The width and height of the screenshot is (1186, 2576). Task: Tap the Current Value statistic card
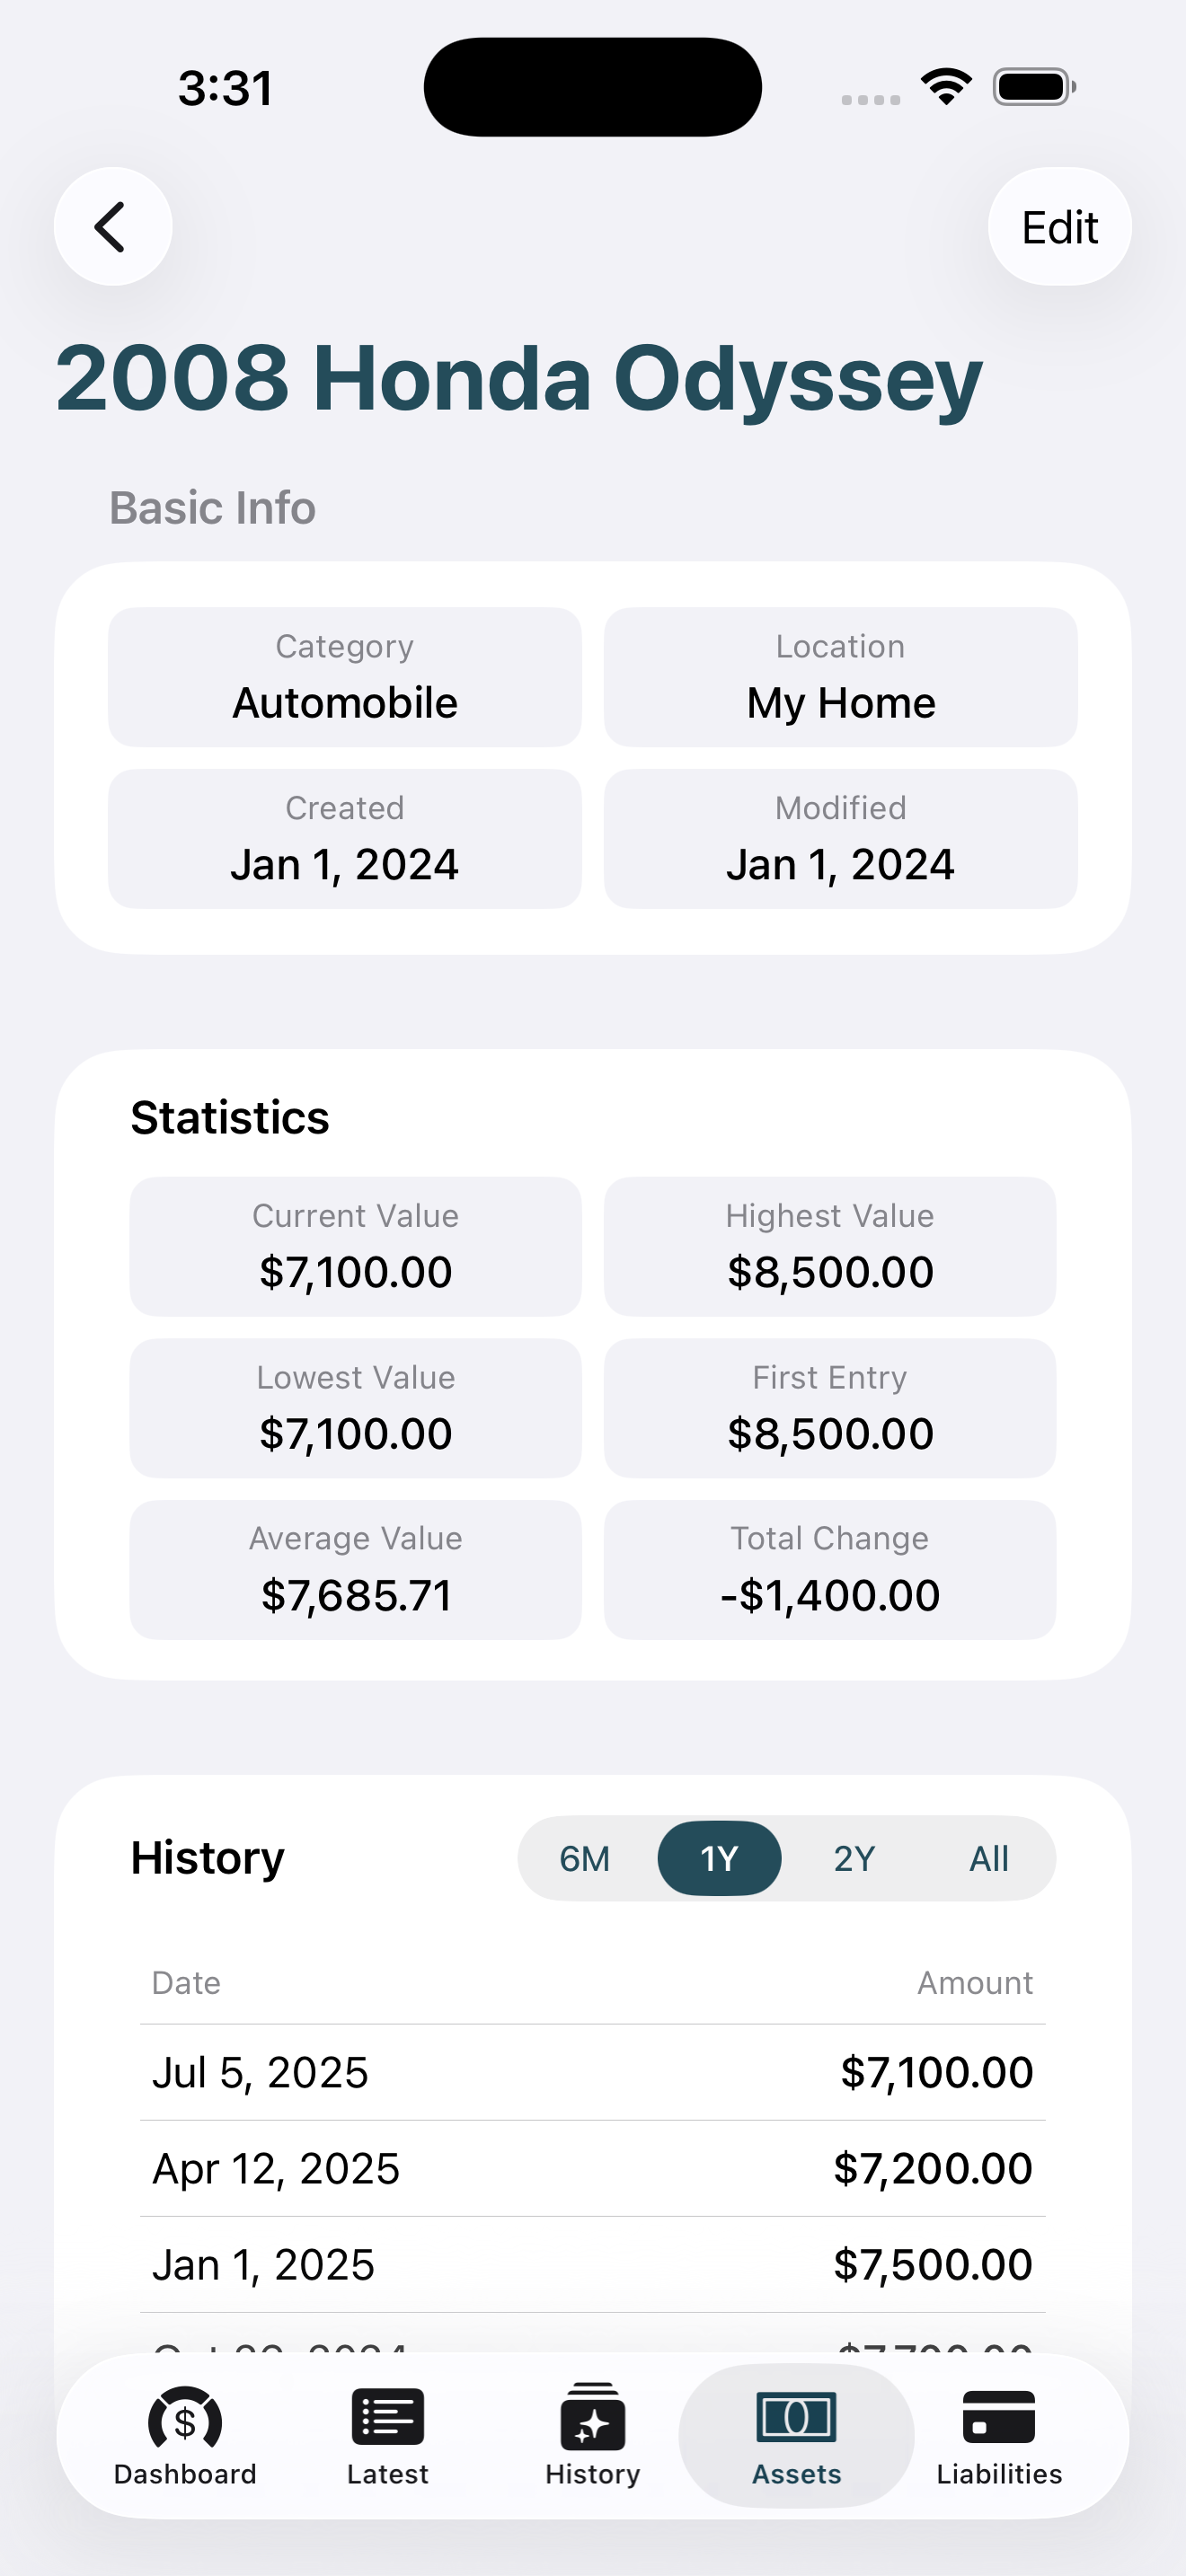355,1247
